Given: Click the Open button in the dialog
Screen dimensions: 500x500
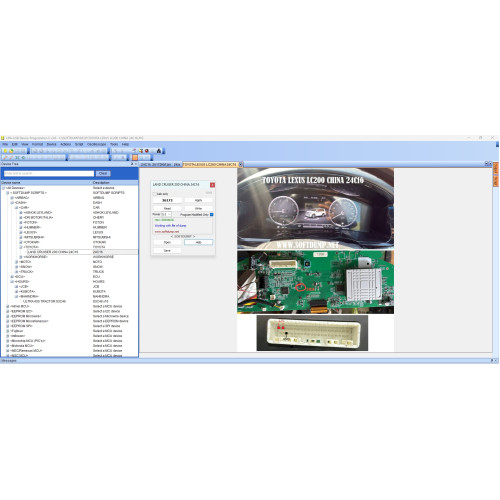Looking at the screenshot, I should point(167,242).
